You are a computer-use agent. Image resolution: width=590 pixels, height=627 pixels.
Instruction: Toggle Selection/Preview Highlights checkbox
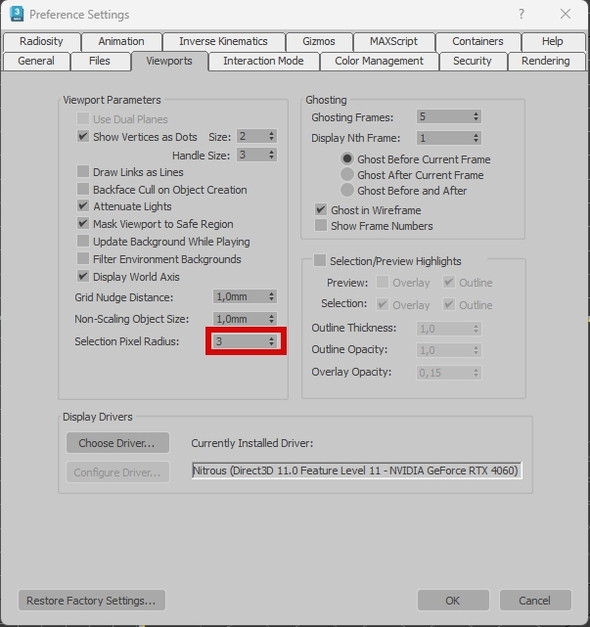point(320,260)
